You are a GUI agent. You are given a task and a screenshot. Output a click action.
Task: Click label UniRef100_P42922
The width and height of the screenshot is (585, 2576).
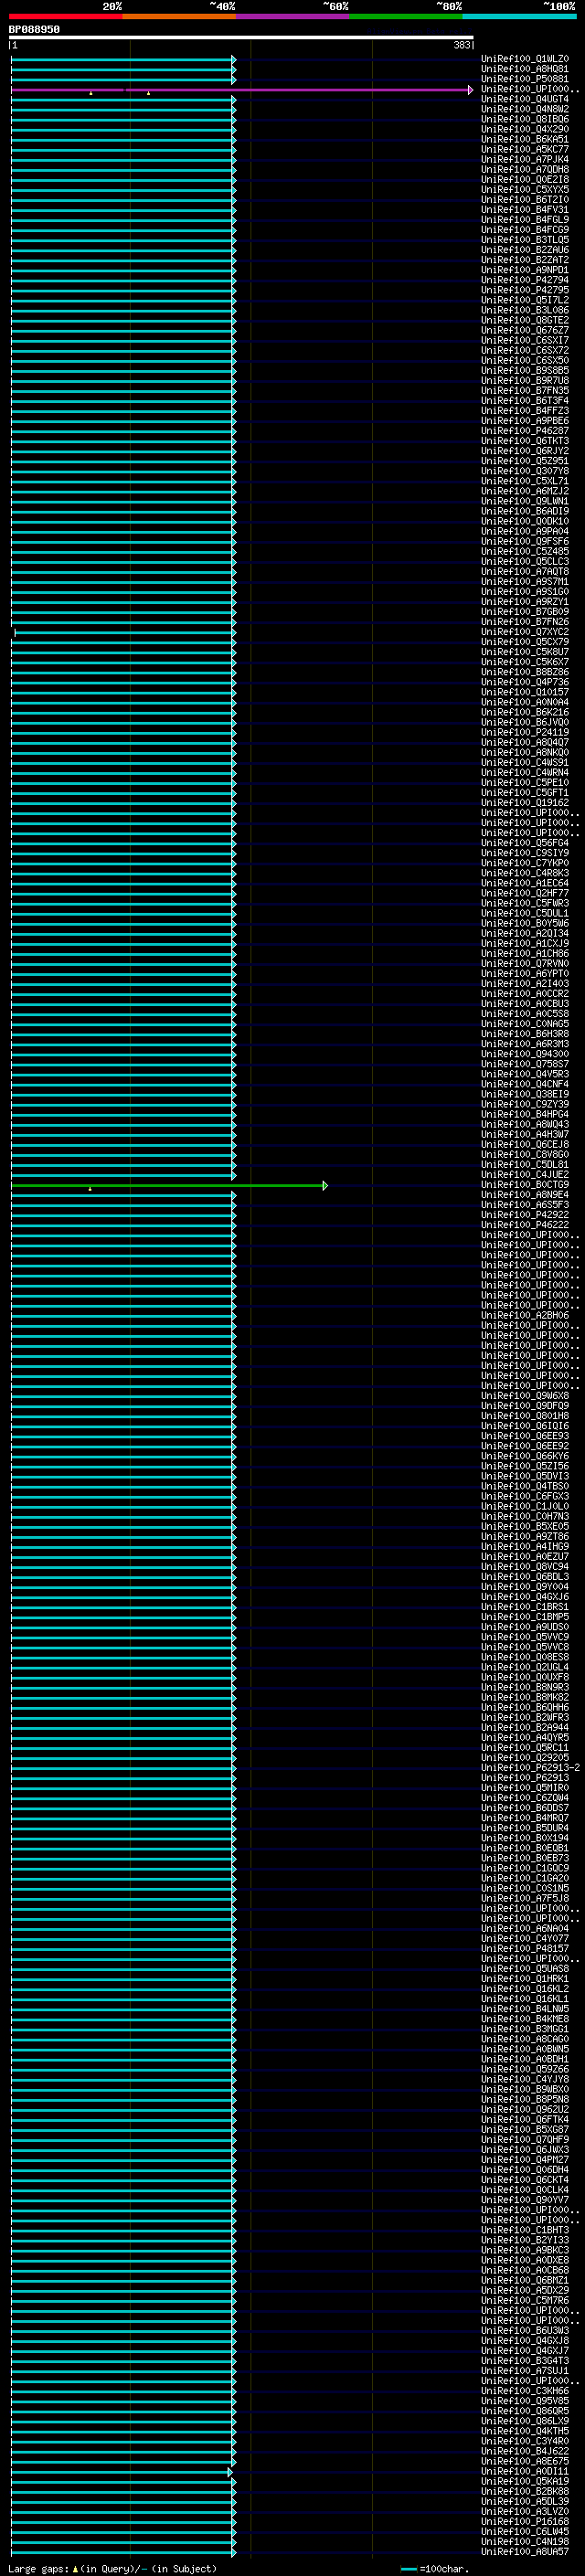525,1215
